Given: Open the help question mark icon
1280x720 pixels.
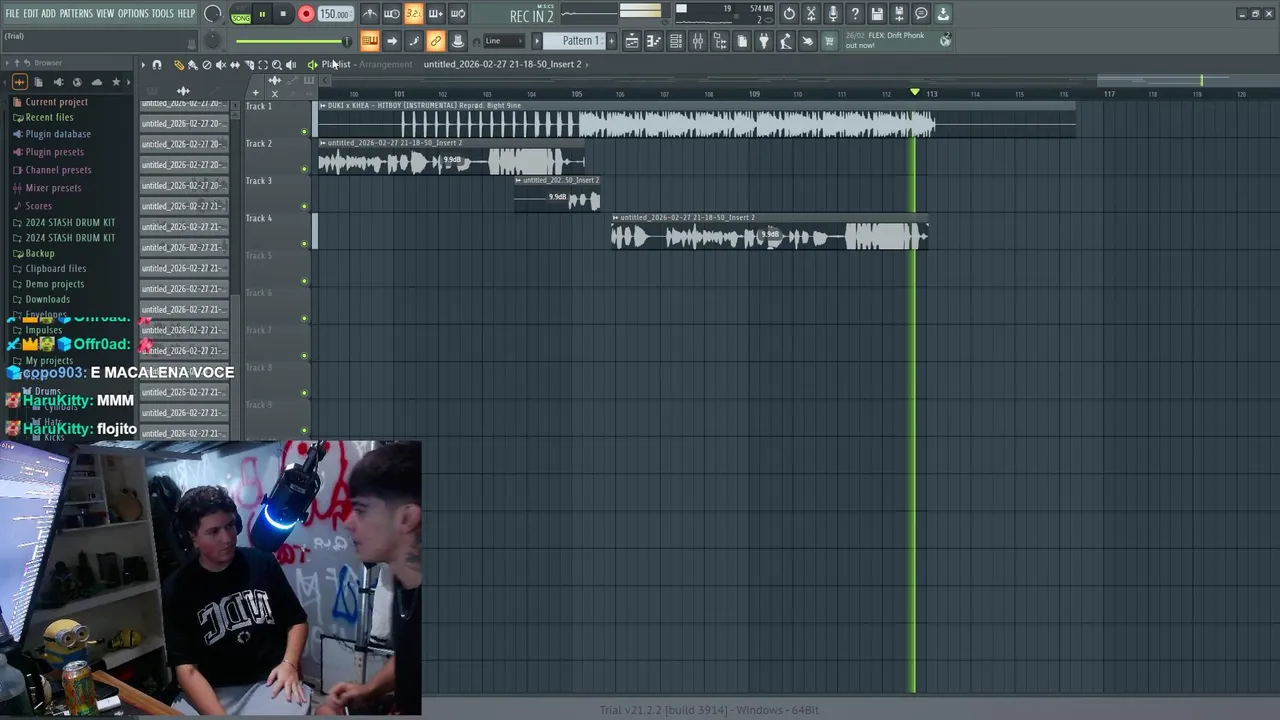Looking at the screenshot, I should (855, 14).
